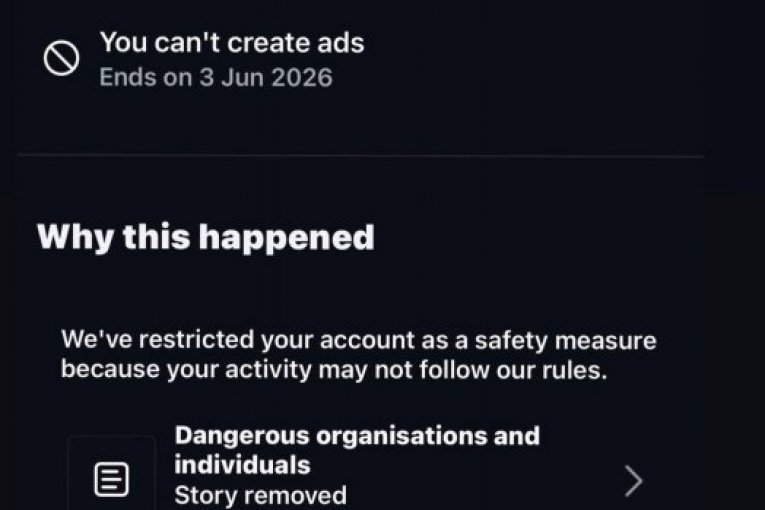The image size is (765, 510).
Task: Expand the Dangerous organisations chevron arrow
Action: click(x=633, y=481)
